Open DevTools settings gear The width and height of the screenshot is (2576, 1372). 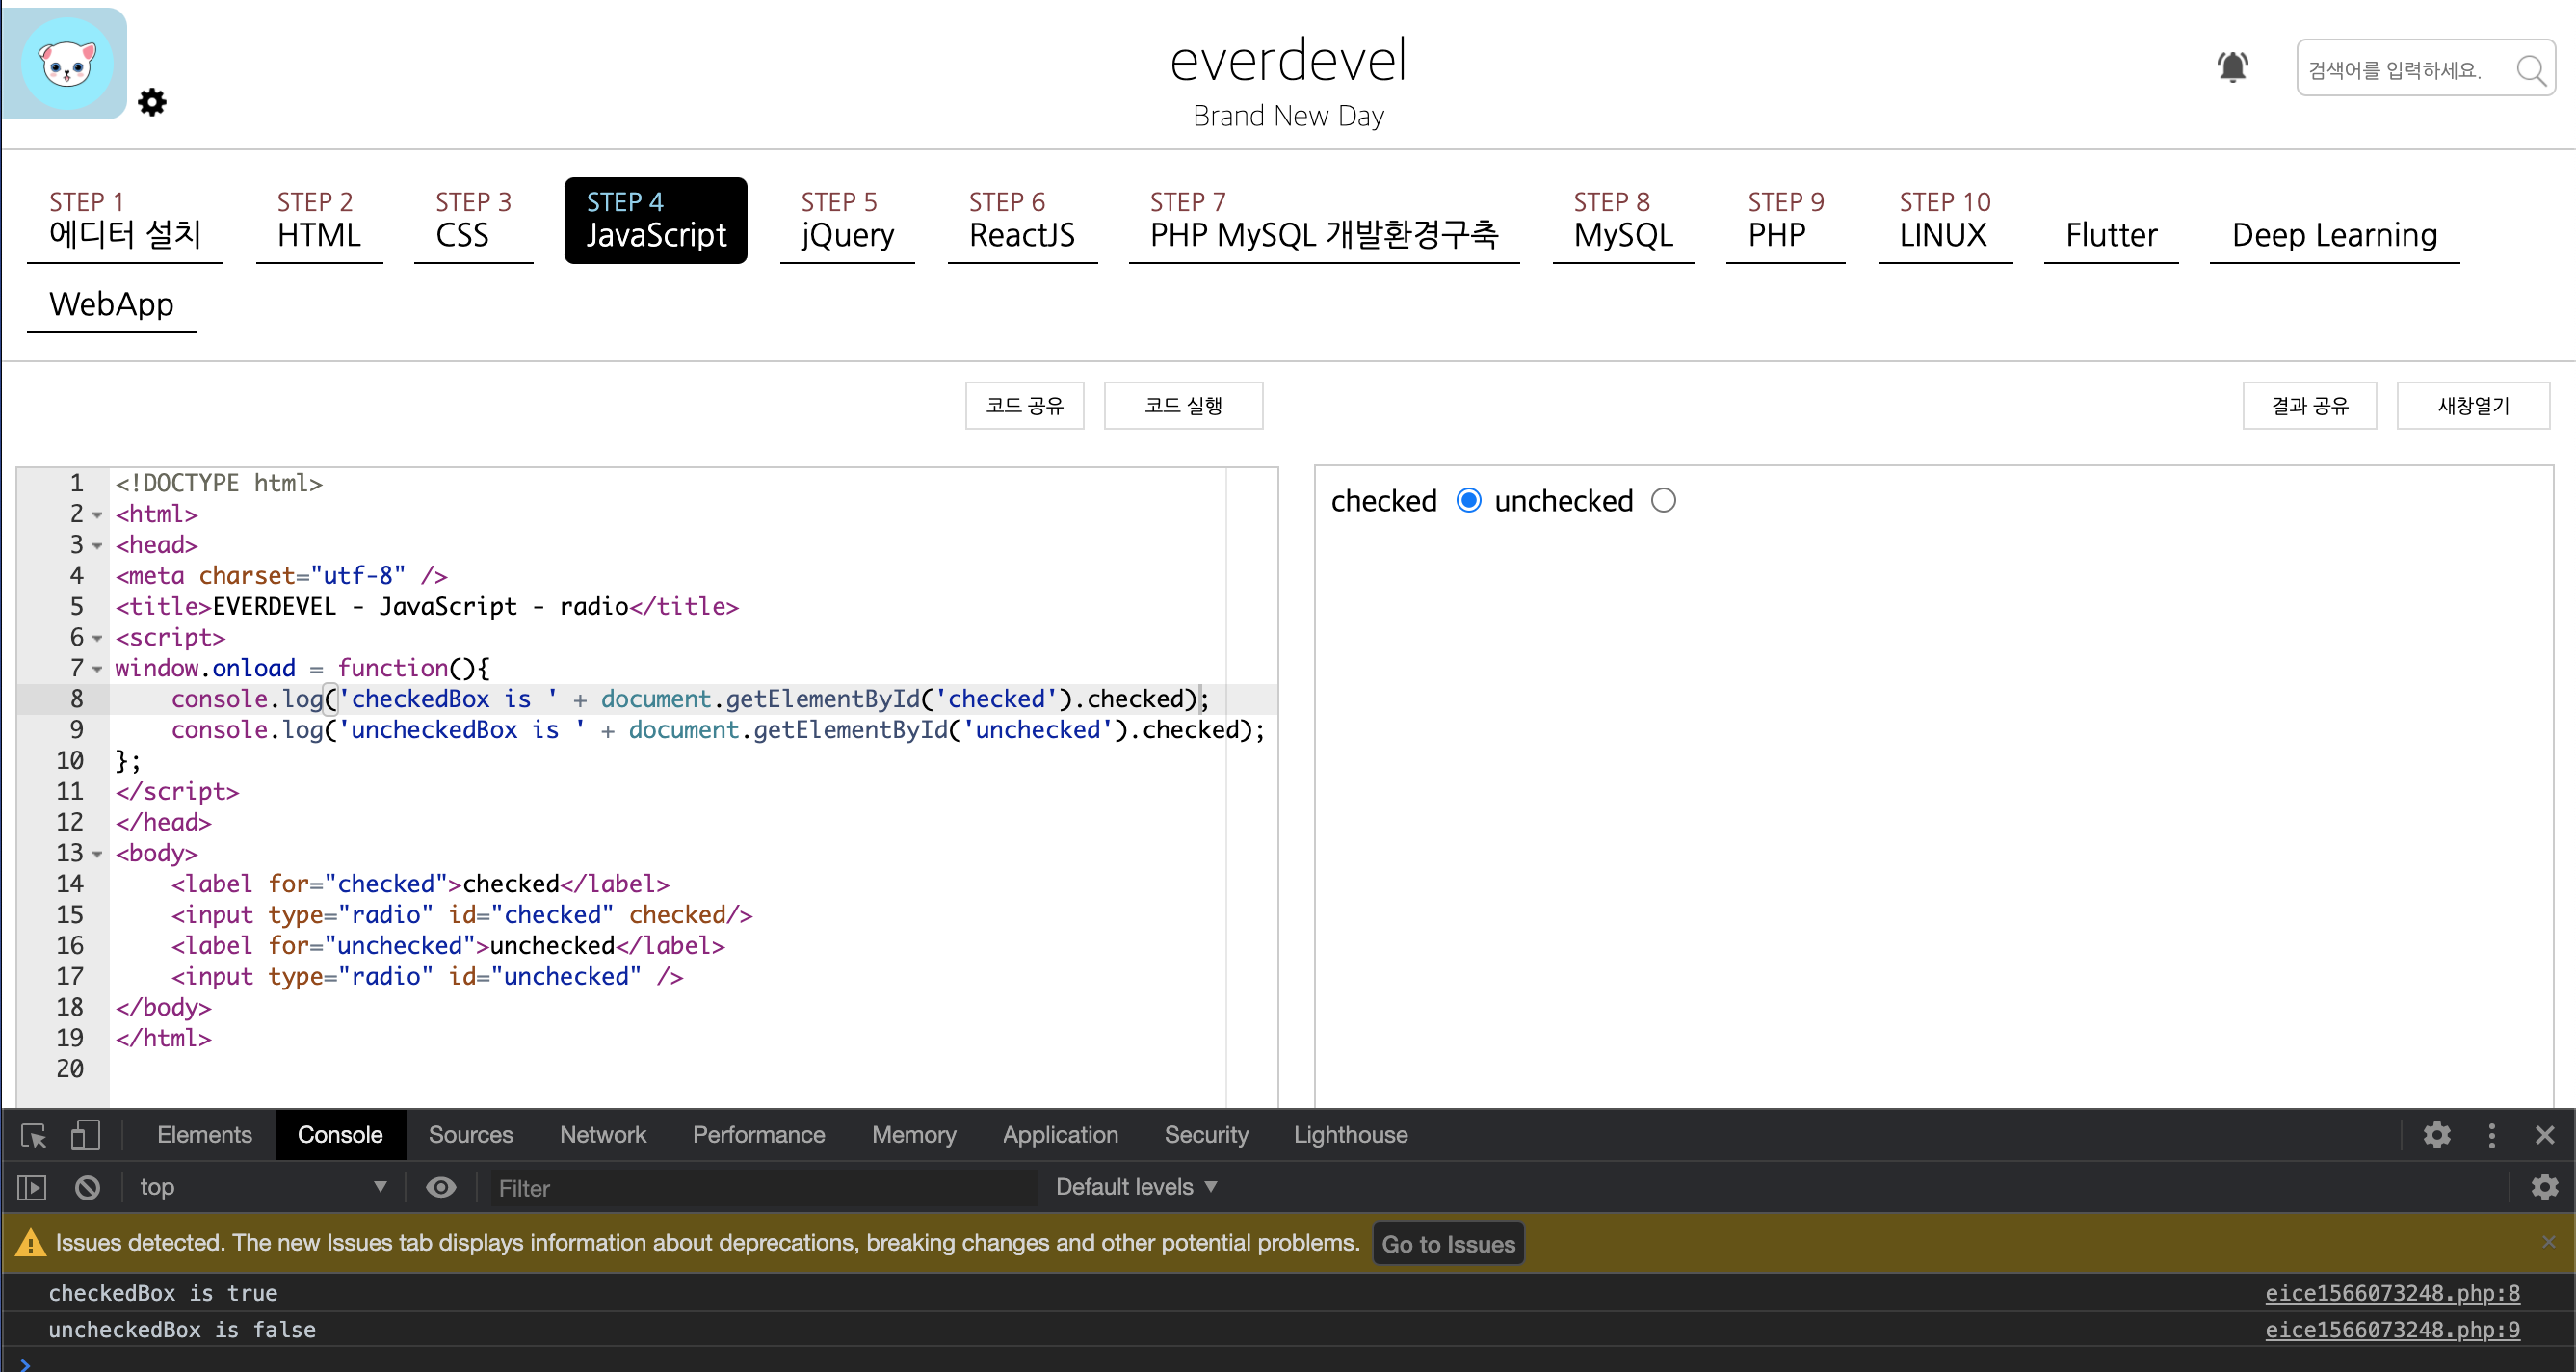pos(2436,1135)
